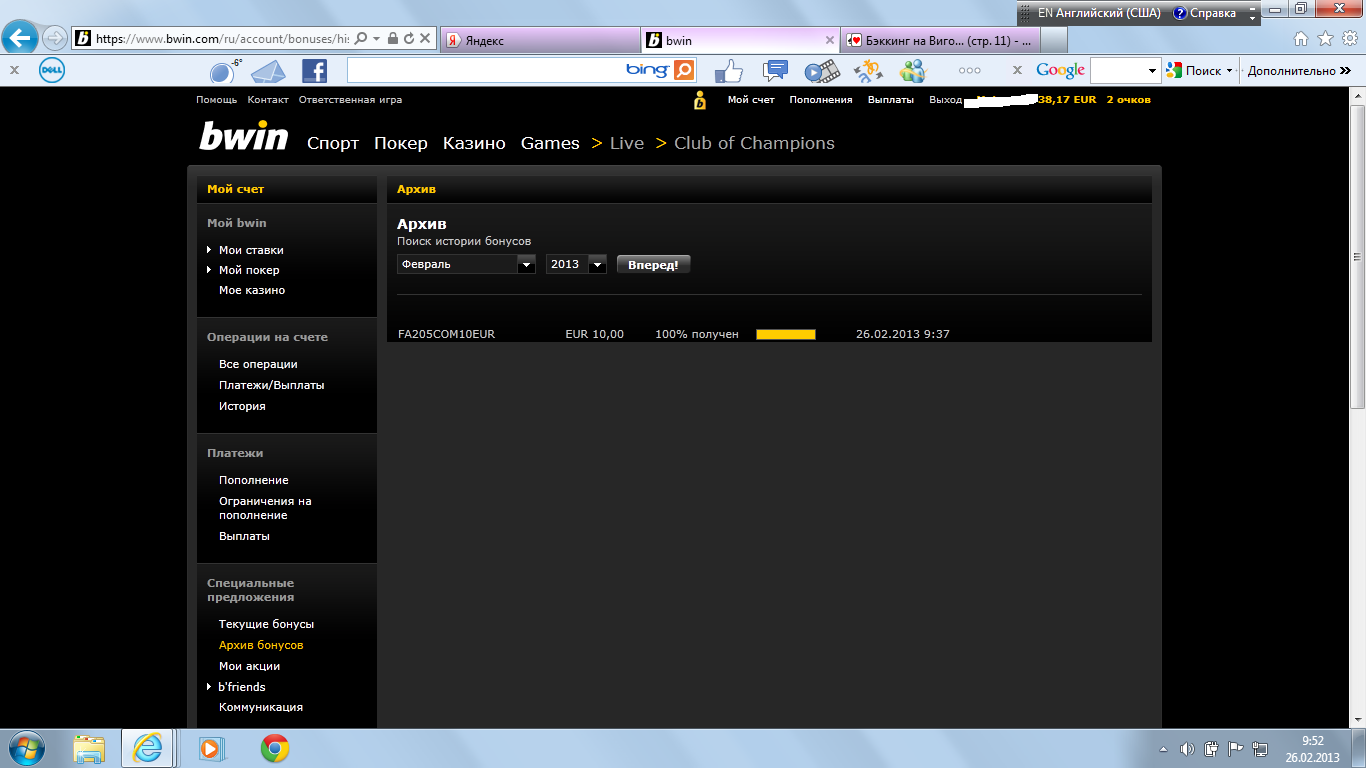Screen dimensions: 1366x768
Task: Click the Bing search input field
Action: pyautogui.click(x=485, y=70)
